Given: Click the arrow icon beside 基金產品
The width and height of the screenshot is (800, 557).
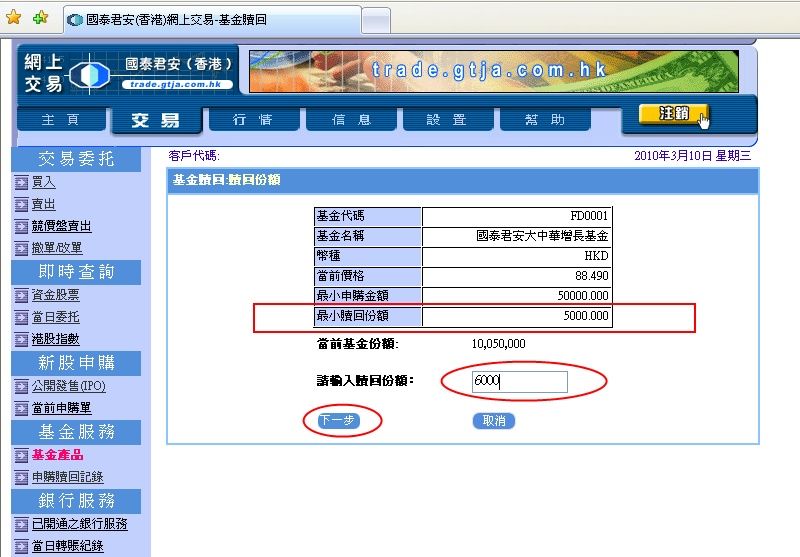Looking at the screenshot, I should point(21,455).
